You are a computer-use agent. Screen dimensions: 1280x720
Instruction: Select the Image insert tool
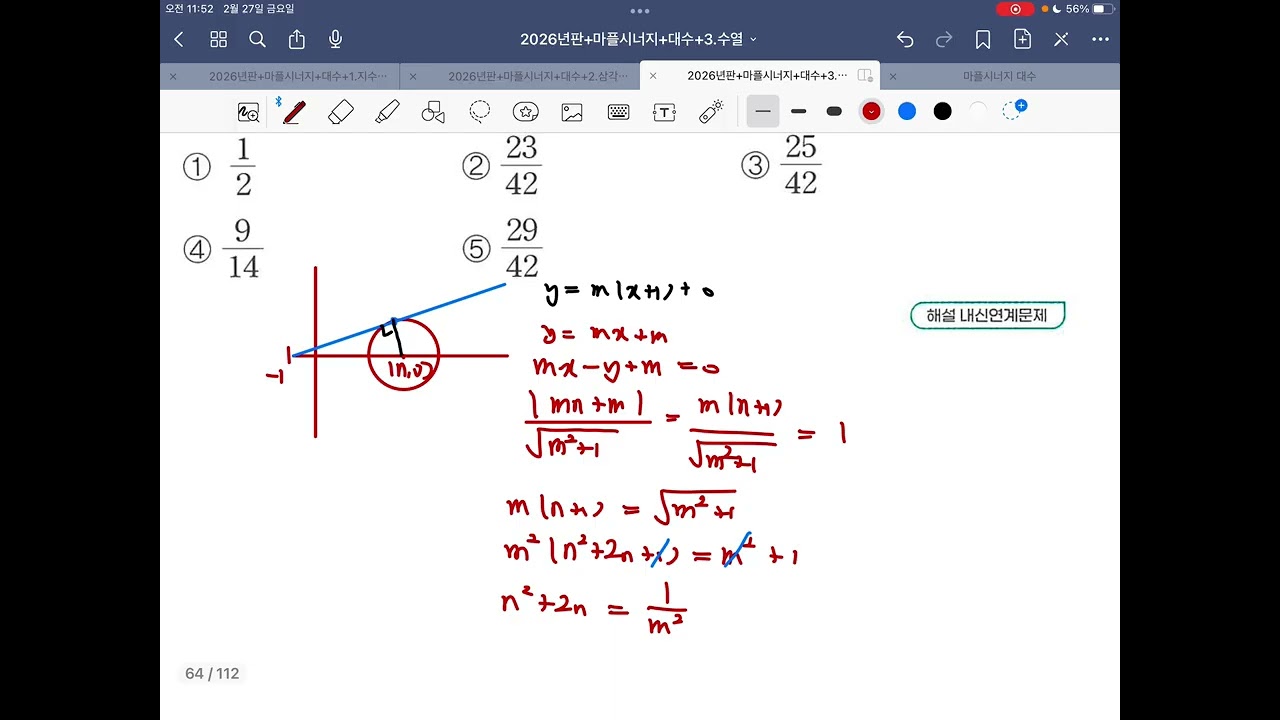pos(572,112)
